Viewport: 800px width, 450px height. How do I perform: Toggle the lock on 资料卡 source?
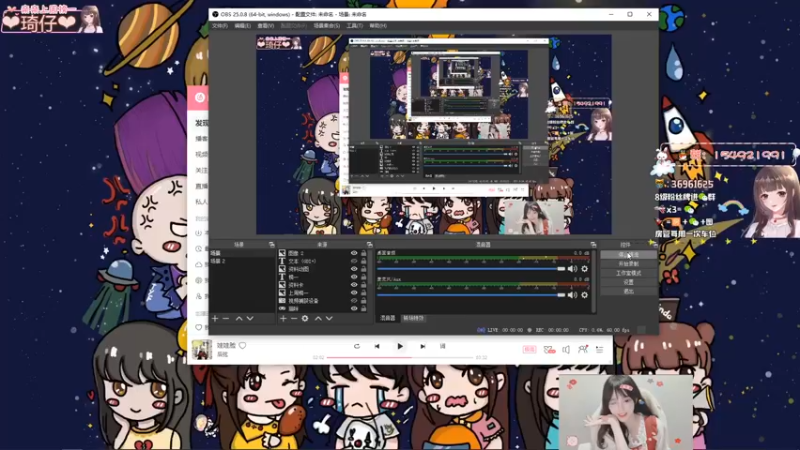[364, 285]
